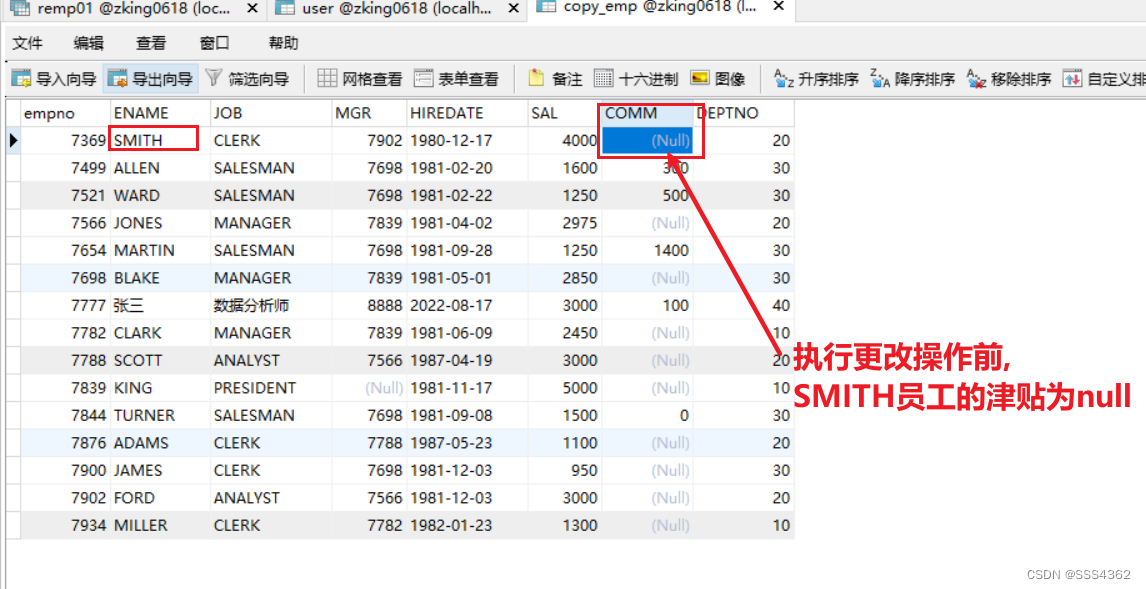Select the JAMES name cell
The image size is (1146, 589).
click(160, 470)
